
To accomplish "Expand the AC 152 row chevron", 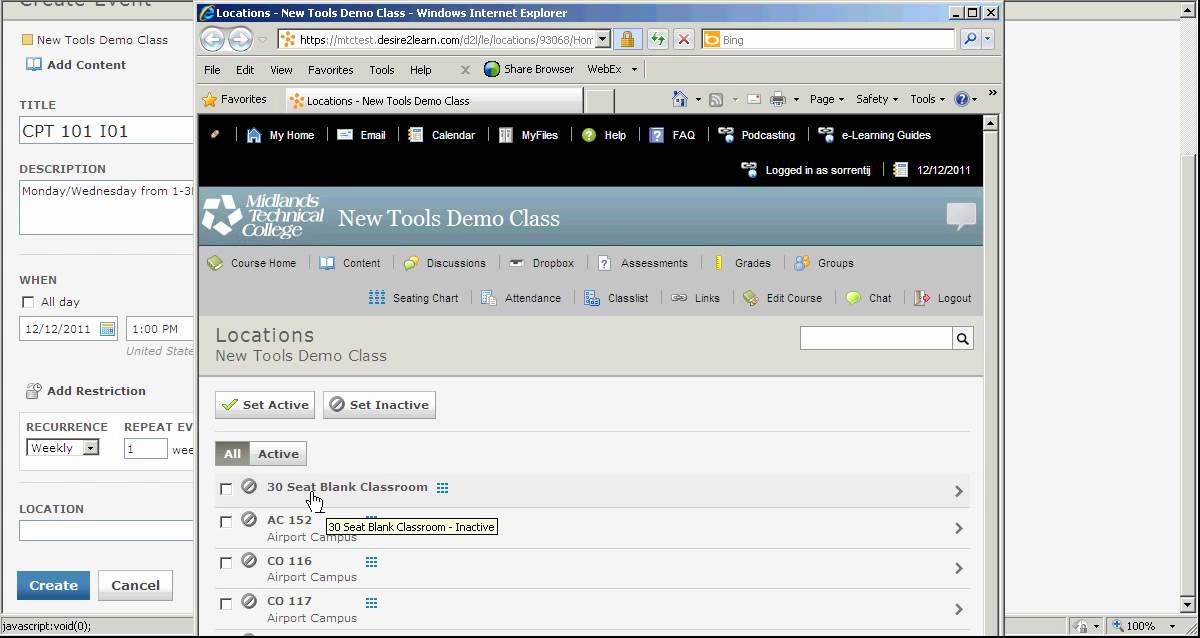I will pos(958,528).
